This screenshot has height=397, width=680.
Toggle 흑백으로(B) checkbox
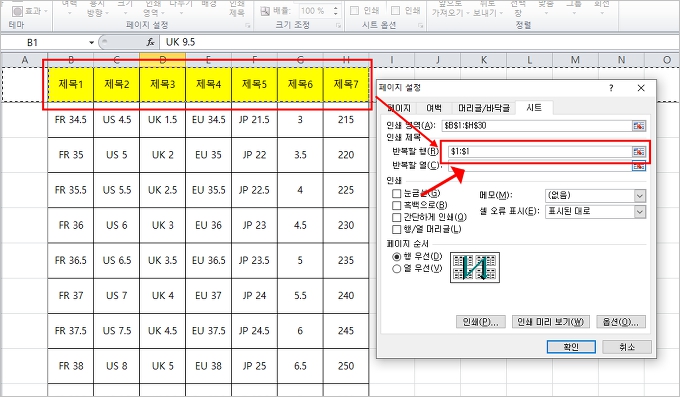[x=396, y=205]
